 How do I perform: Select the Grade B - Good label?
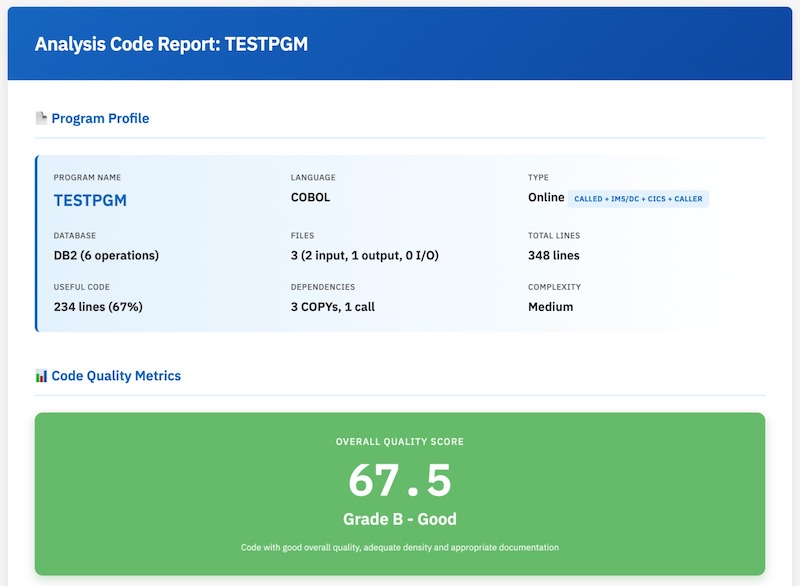(399, 517)
